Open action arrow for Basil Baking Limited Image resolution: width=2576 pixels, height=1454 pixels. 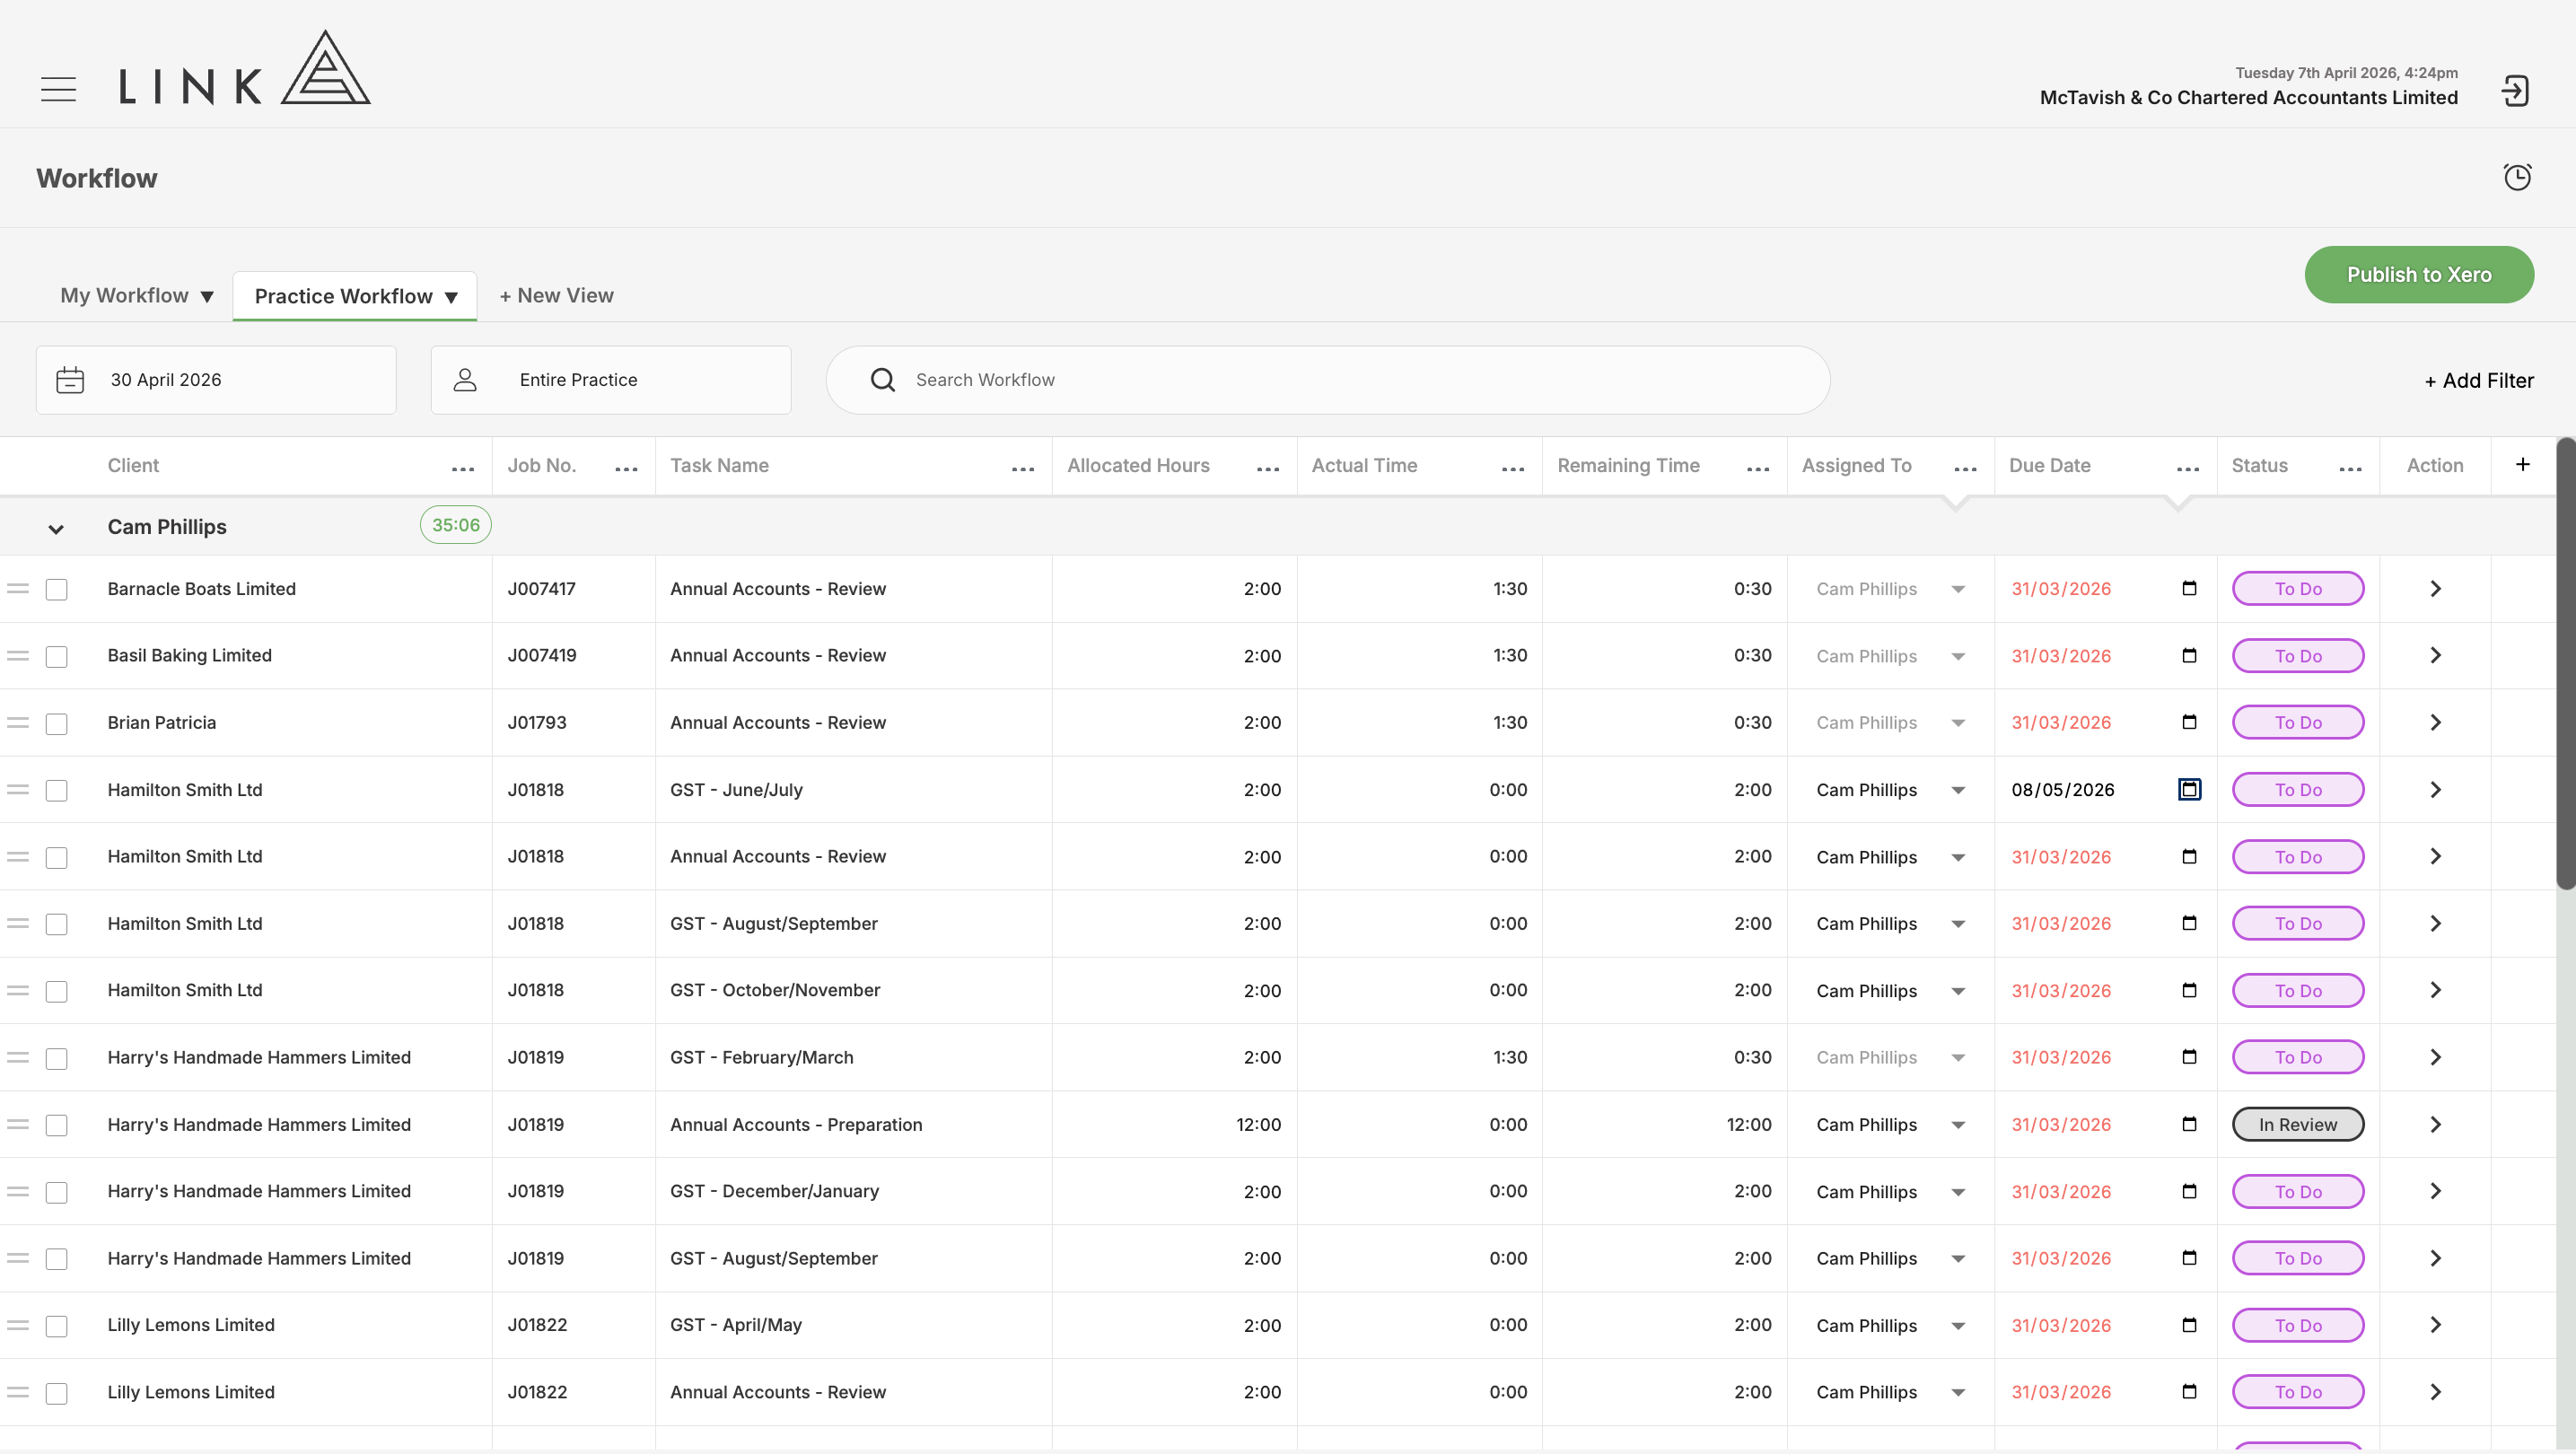pyautogui.click(x=2436, y=655)
